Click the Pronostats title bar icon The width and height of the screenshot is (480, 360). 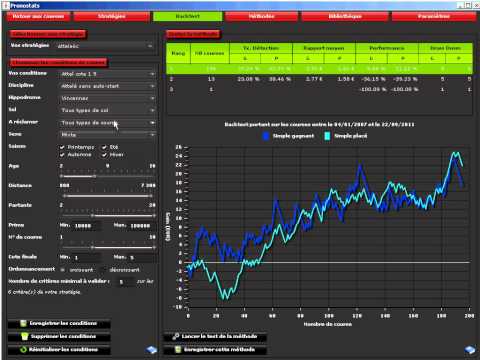[6, 5]
